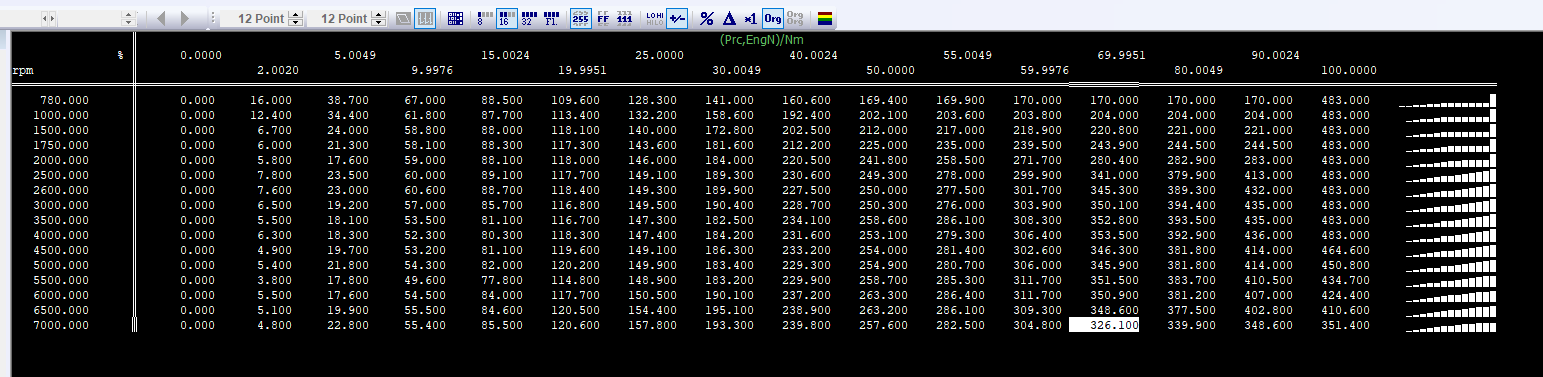Click the x1 factor icon
The width and height of the screenshot is (1543, 377).
751,18
